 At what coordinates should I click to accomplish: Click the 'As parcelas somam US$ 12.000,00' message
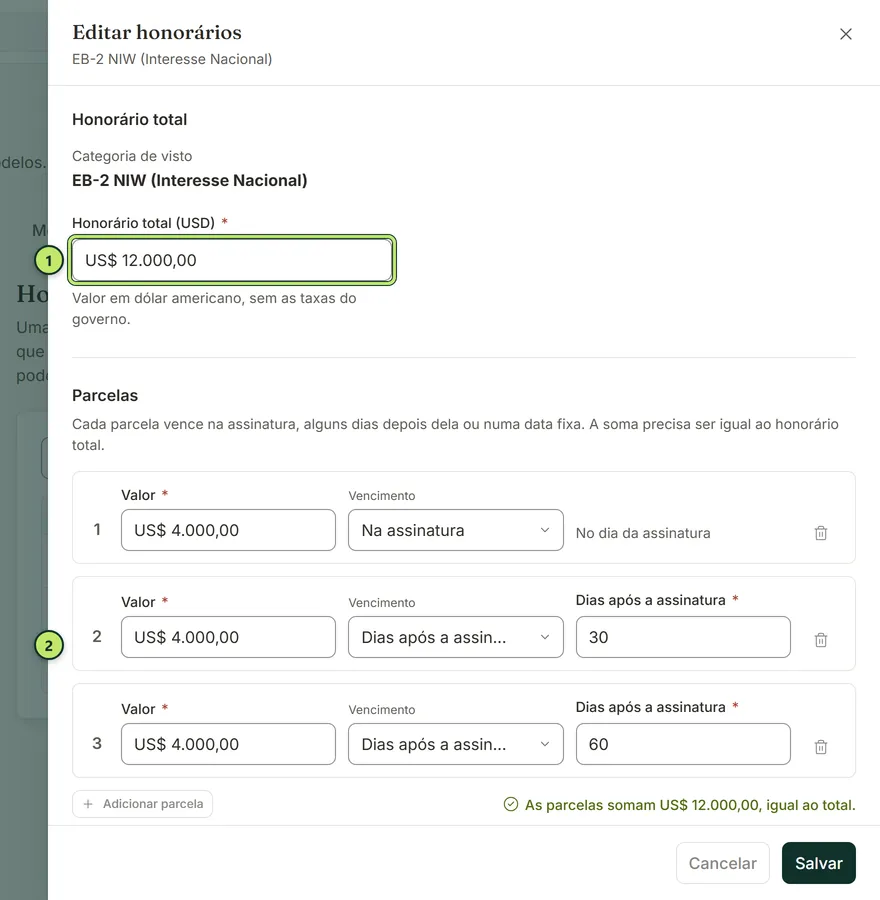[x=690, y=805]
